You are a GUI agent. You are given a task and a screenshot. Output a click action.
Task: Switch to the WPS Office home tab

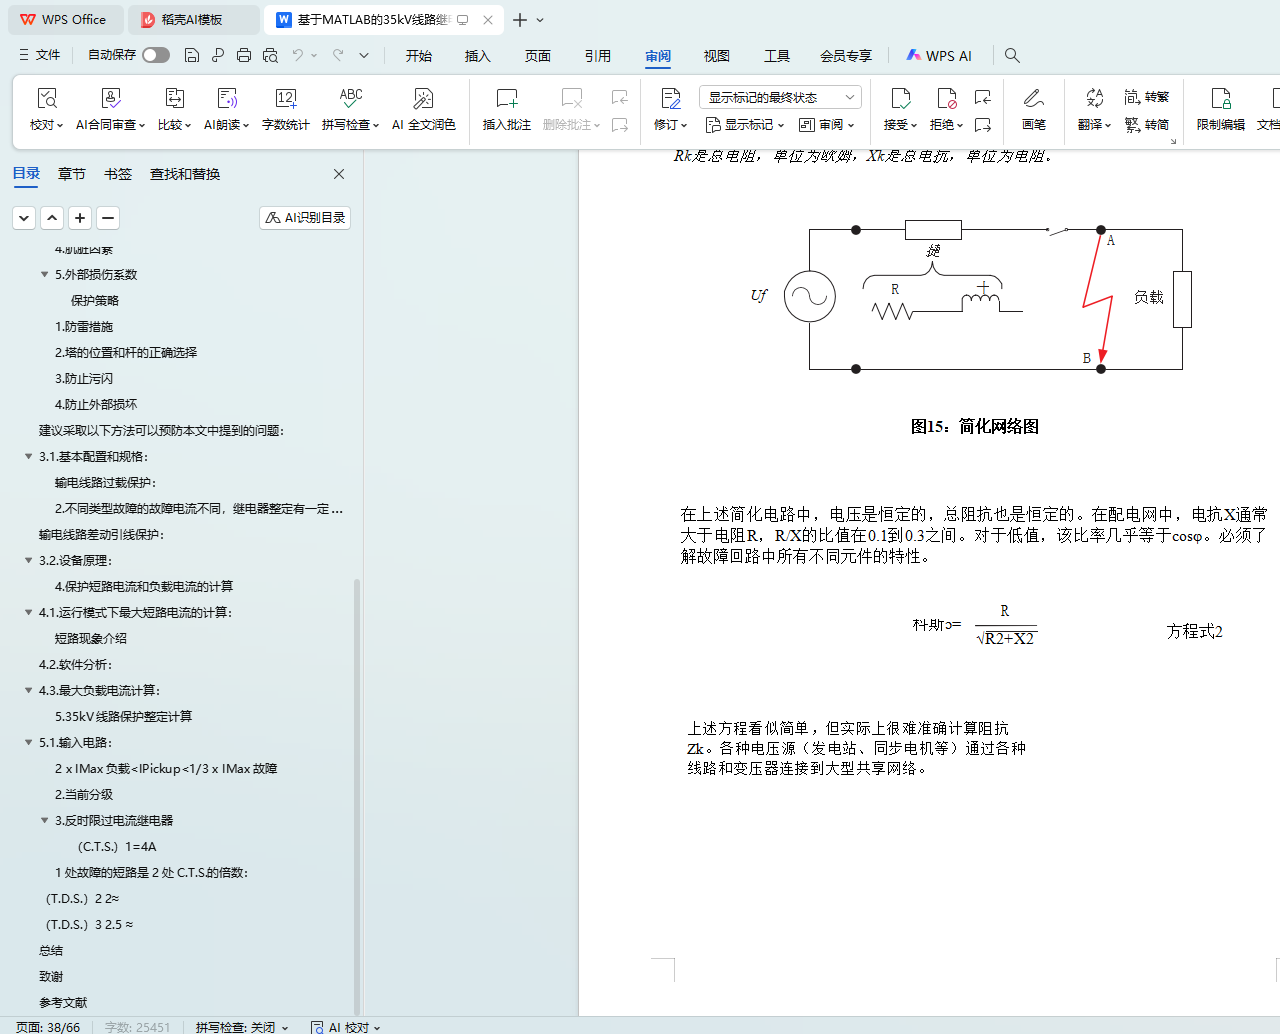[x=66, y=20]
